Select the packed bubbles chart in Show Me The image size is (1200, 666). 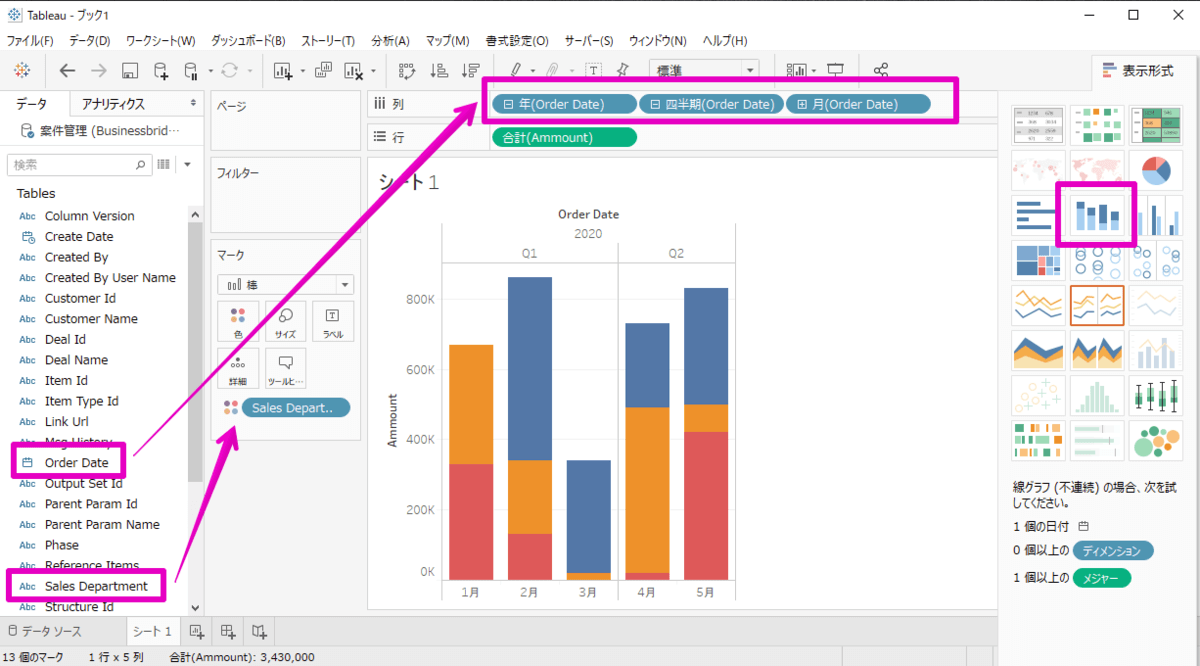click(x=1155, y=440)
